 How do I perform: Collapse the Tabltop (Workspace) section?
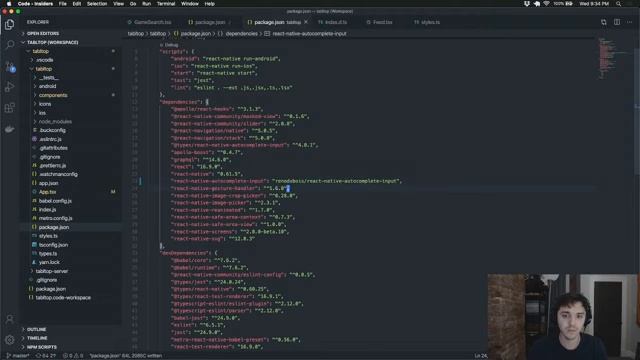point(52,42)
